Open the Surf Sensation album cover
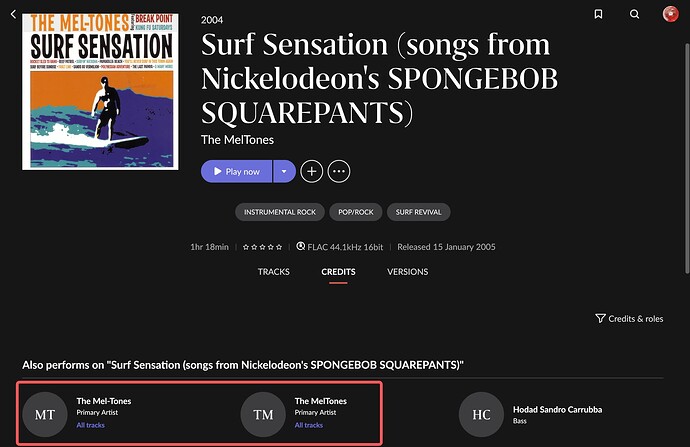Screen dimensions: 690x447 click(x=98, y=90)
